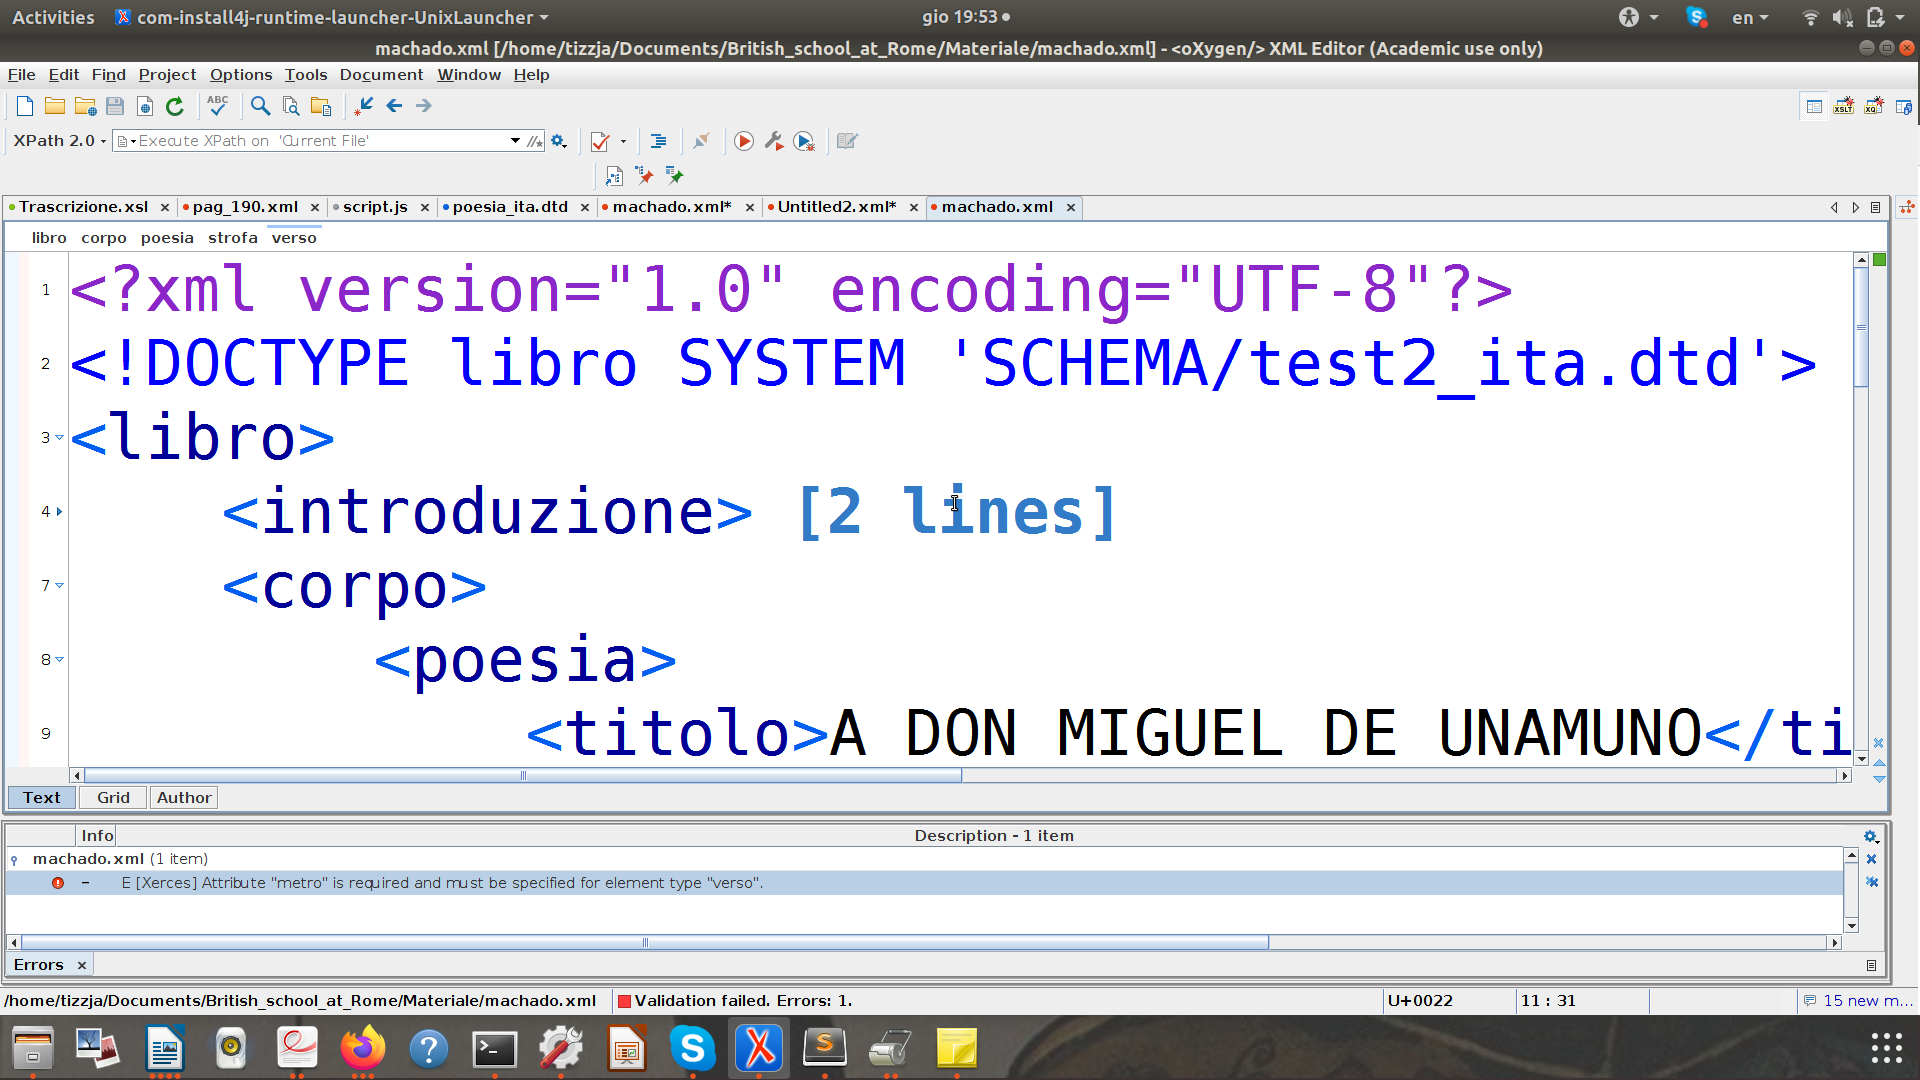Click the Validate document checkmark icon
1920x1080 pixels.
click(600, 142)
